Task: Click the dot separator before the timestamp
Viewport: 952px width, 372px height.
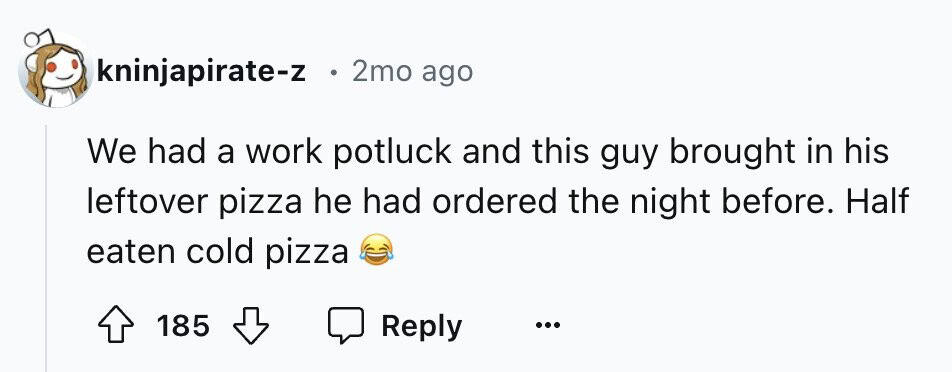Action: [332, 73]
